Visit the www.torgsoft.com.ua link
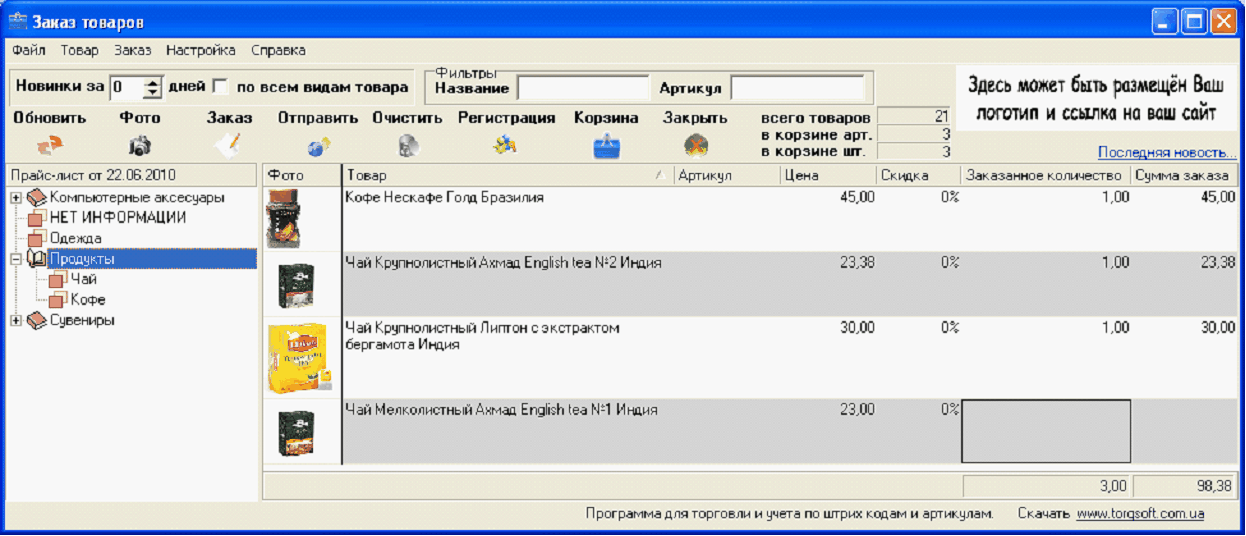This screenshot has width=1246, height=536. pyautogui.click(x=1140, y=514)
